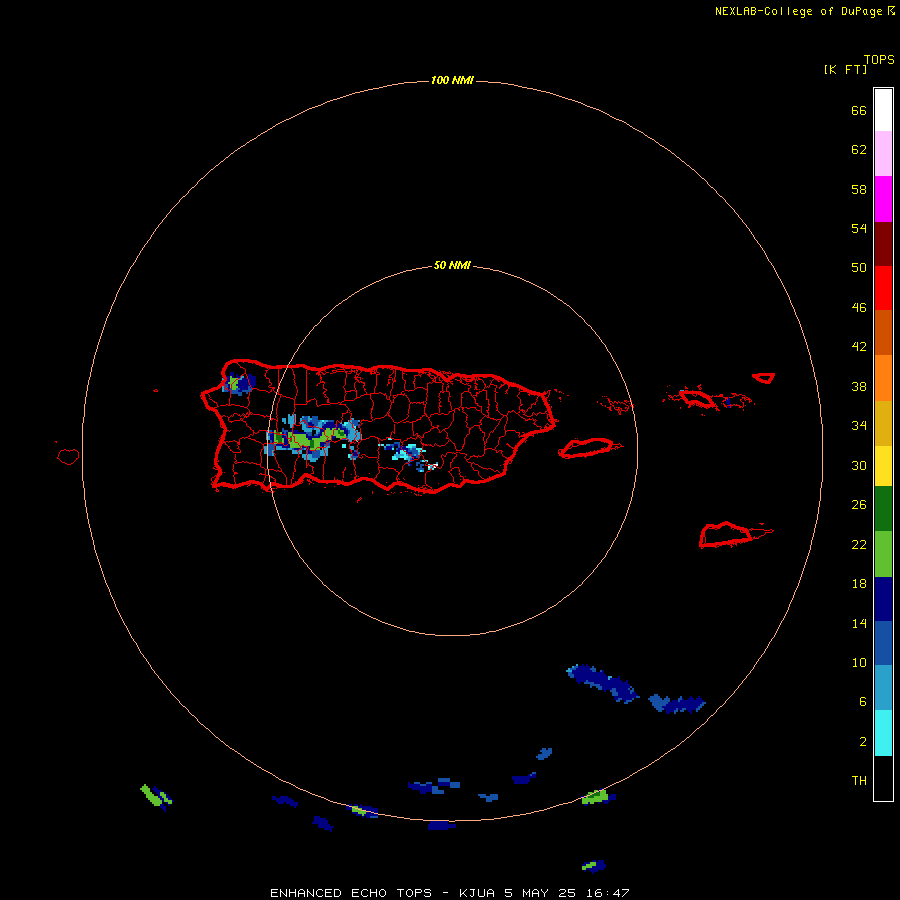900x900 pixels.
Task: Select the magenta legend swatch
Action: 883,199
